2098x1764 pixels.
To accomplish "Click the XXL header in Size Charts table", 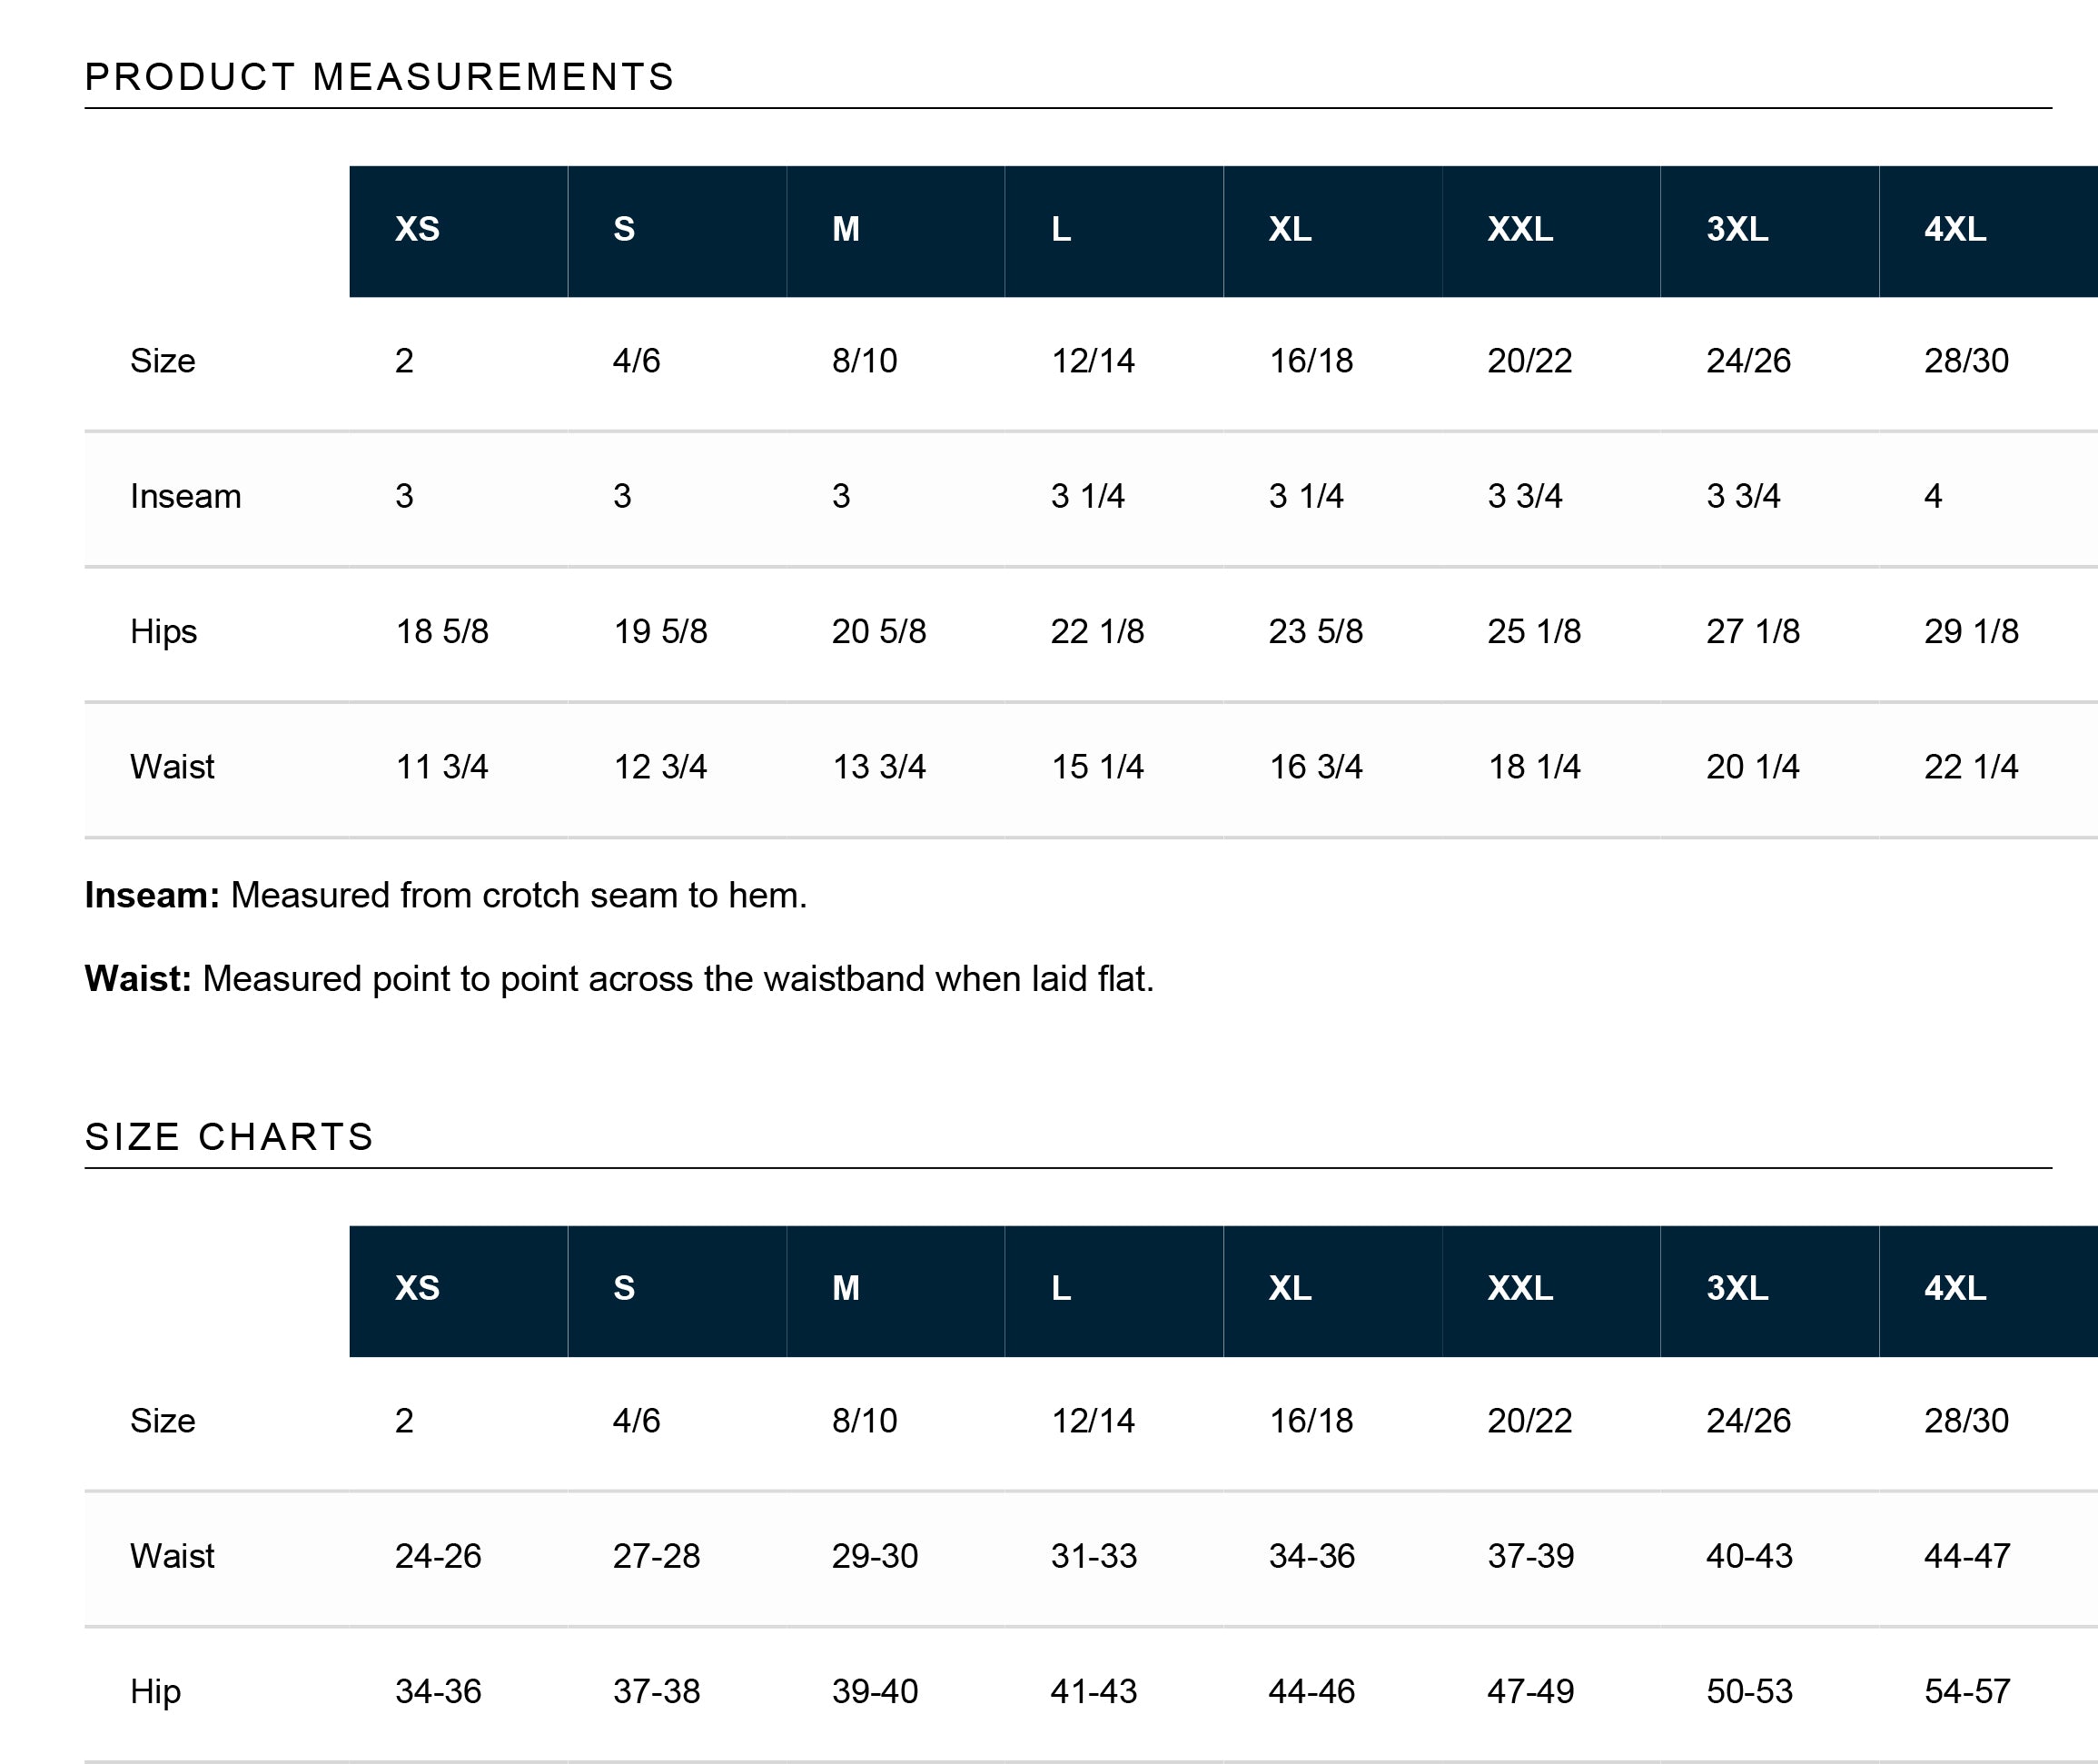I will pyautogui.click(x=1520, y=1288).
